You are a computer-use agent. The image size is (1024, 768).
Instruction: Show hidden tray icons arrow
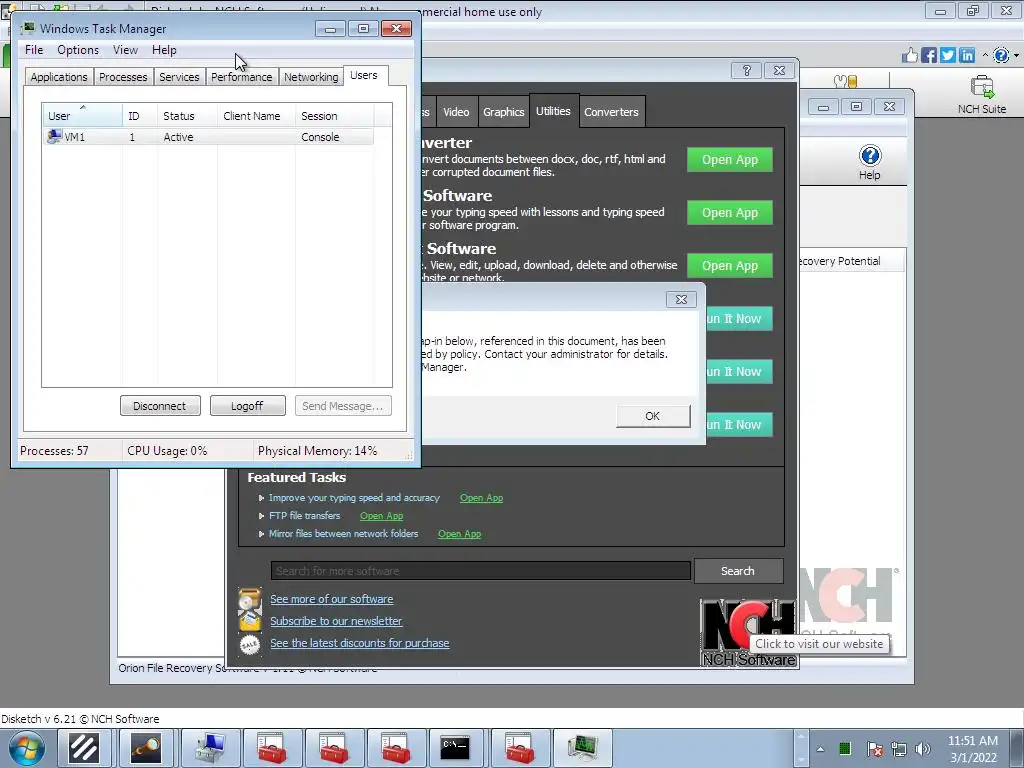(x=820, y=749)
